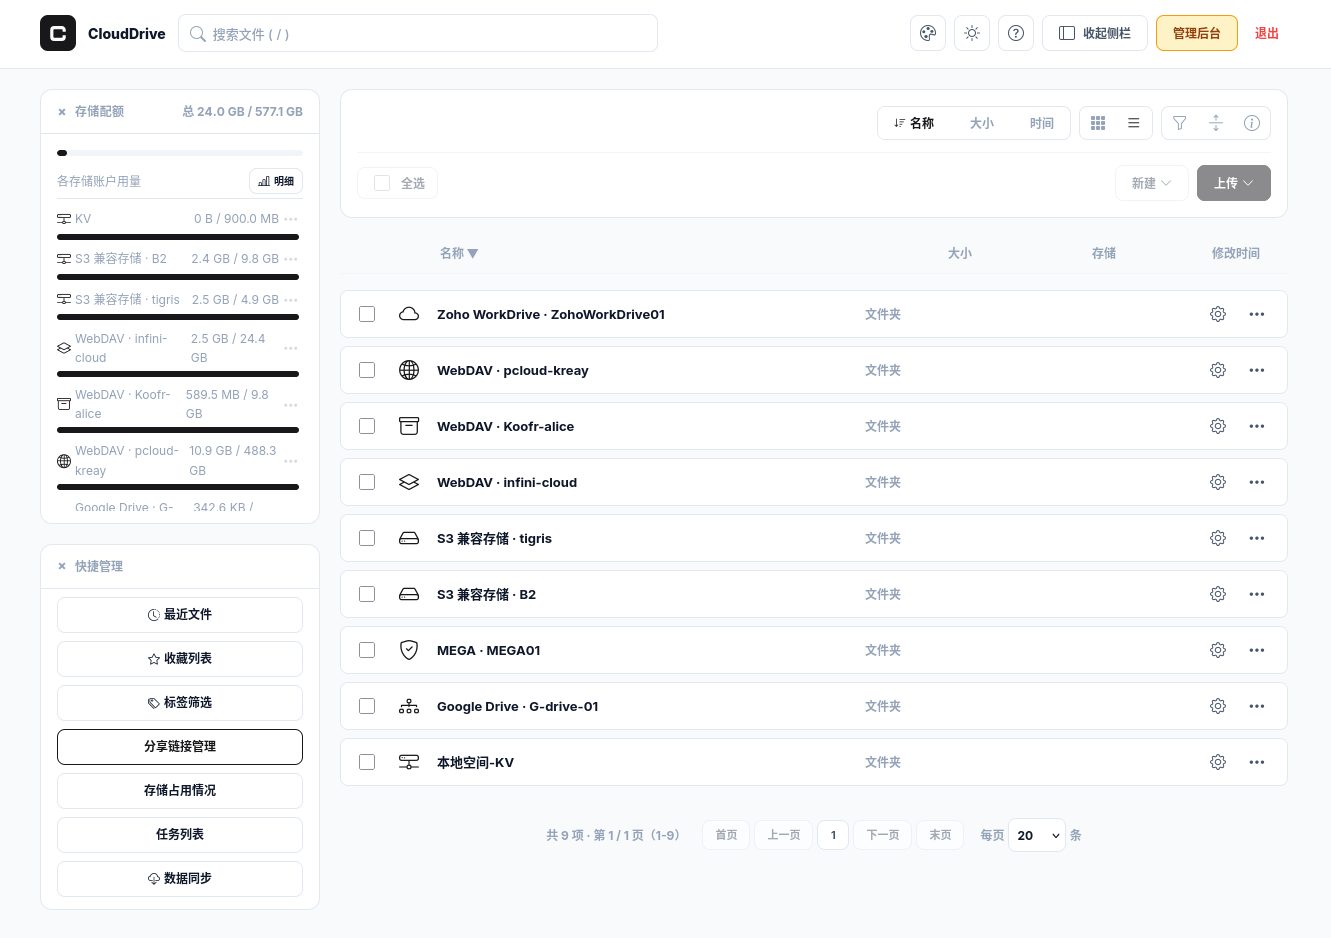This screenshot has height=938, width=1331.
Task: Close the 存储配额 panel
Action: click(62, 112)
